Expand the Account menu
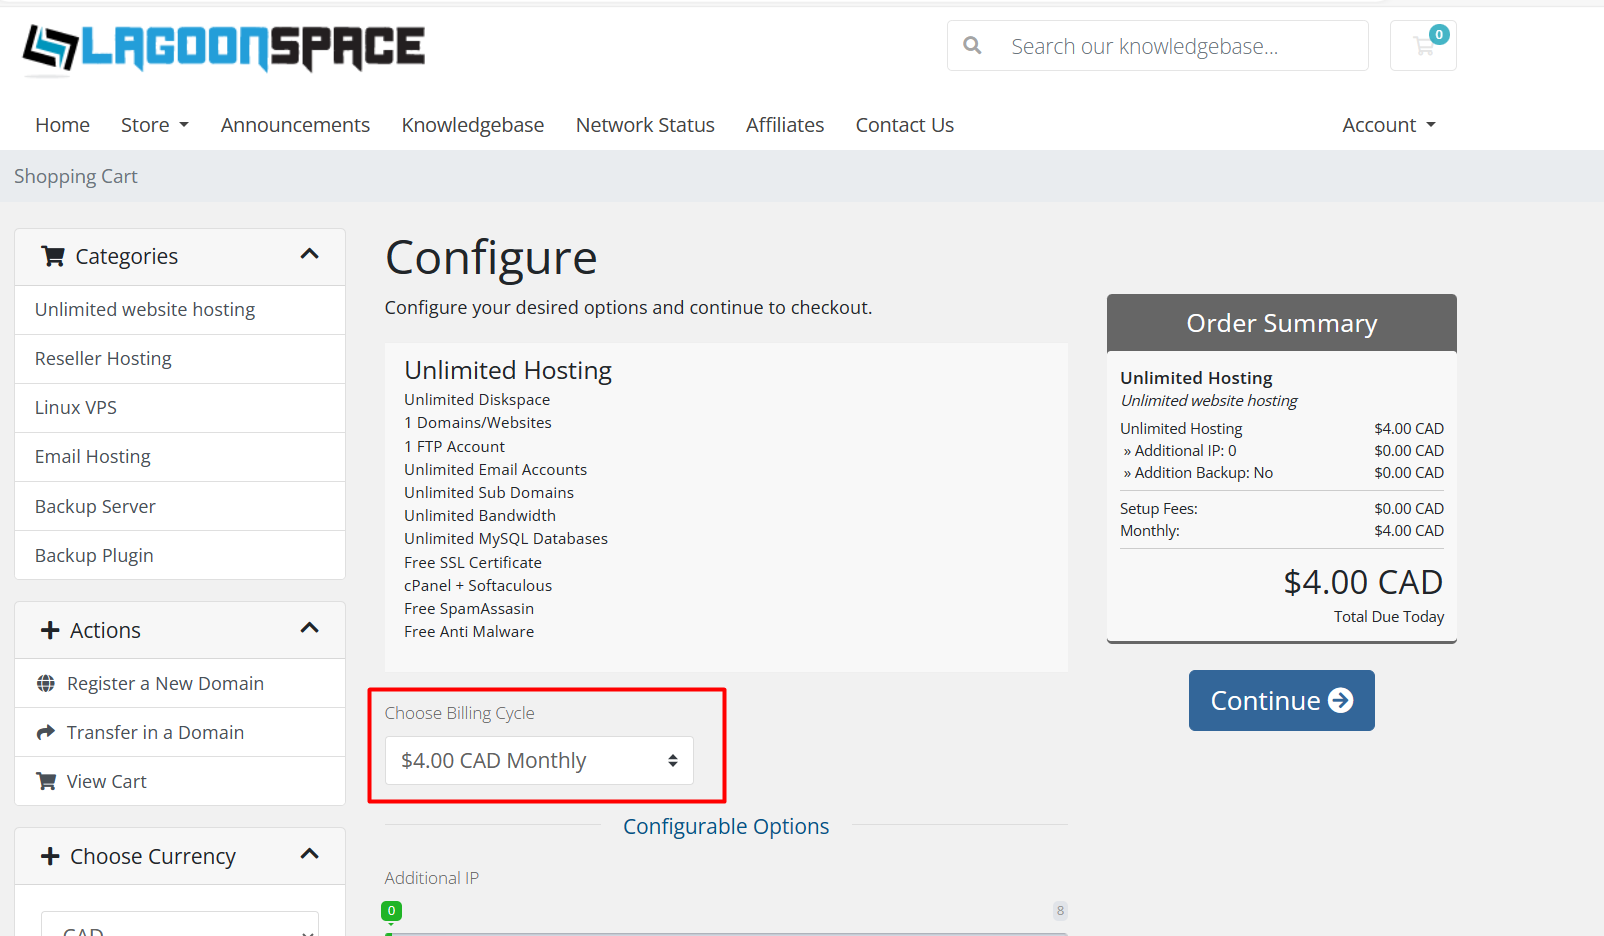1604x936 pixels. [x=1388, y=125]
